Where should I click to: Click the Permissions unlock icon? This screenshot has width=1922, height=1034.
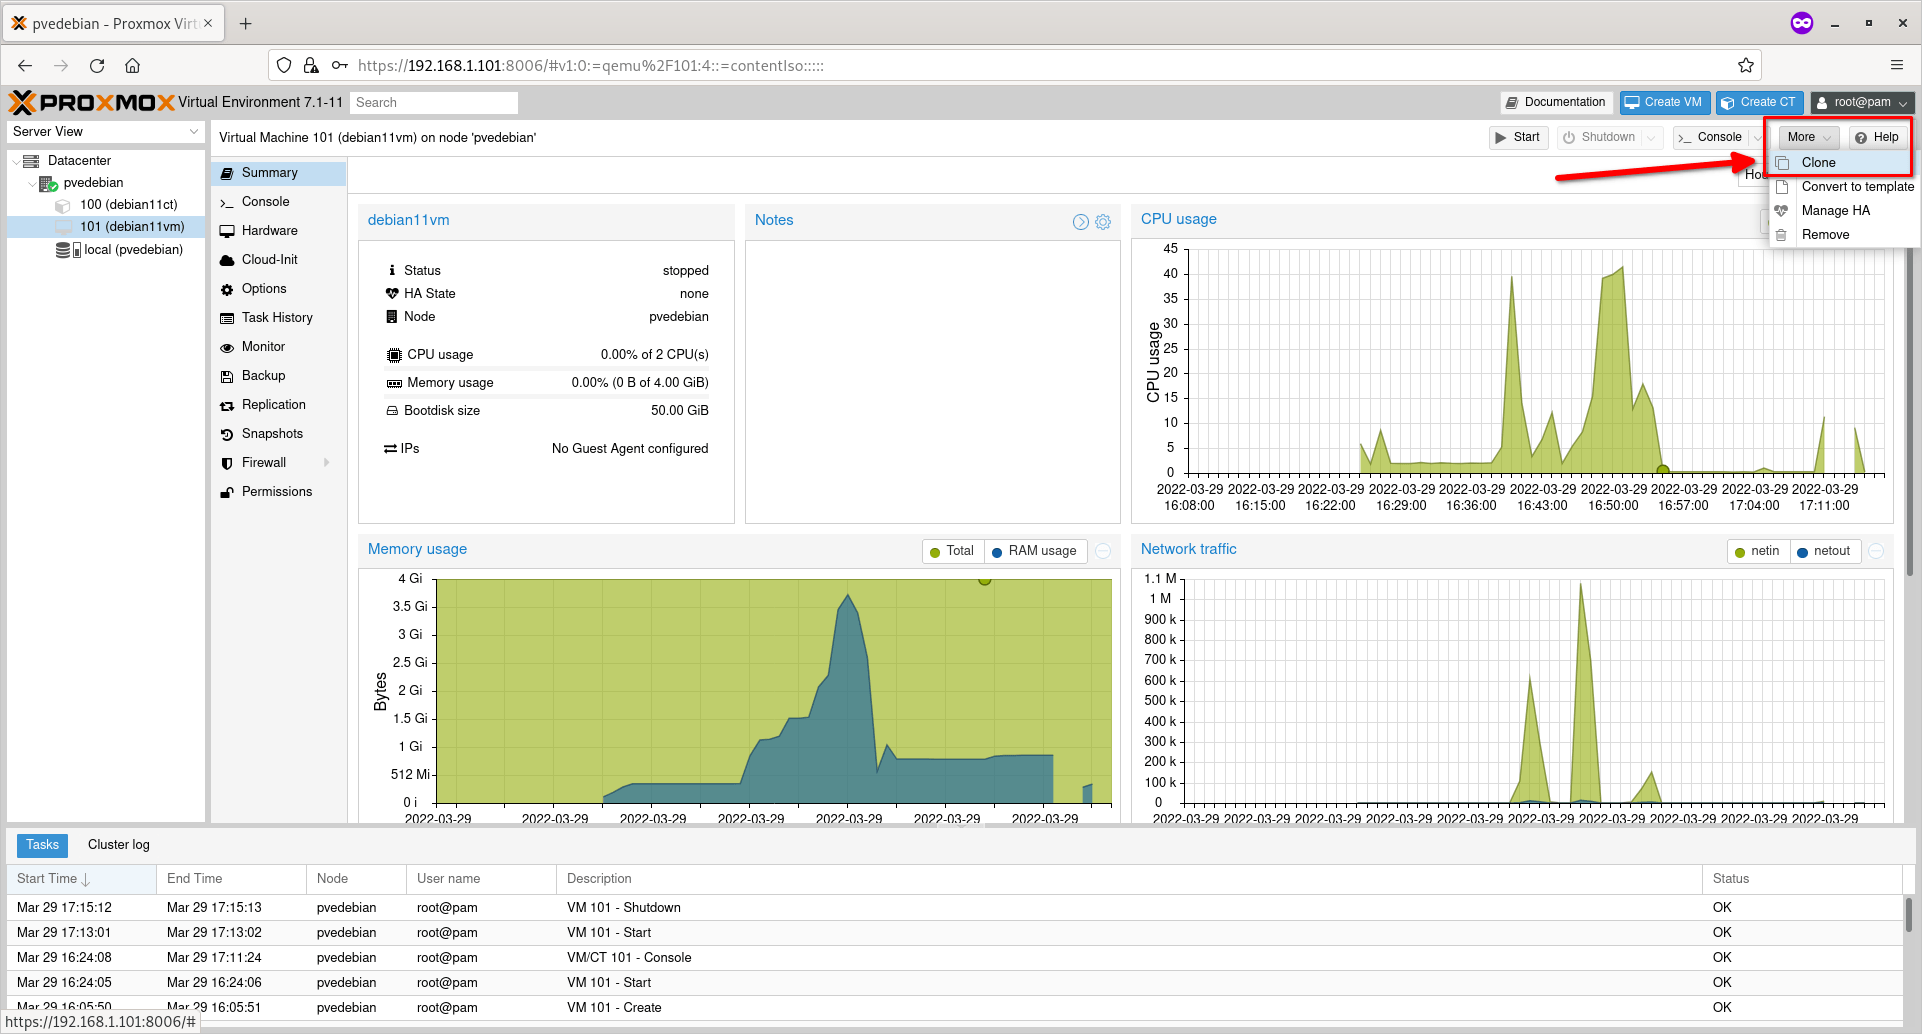point(227,493)
